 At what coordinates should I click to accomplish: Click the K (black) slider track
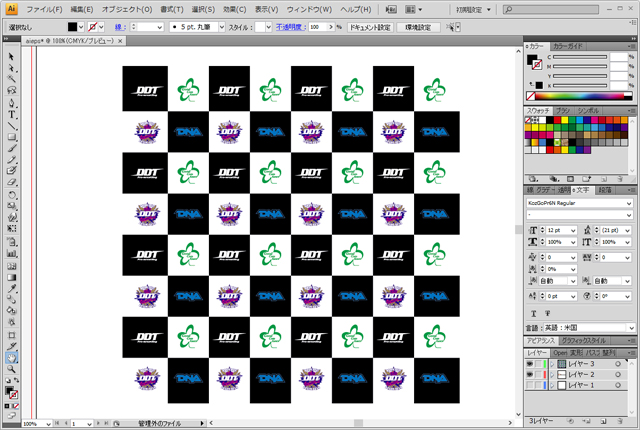tap(580, 86)
